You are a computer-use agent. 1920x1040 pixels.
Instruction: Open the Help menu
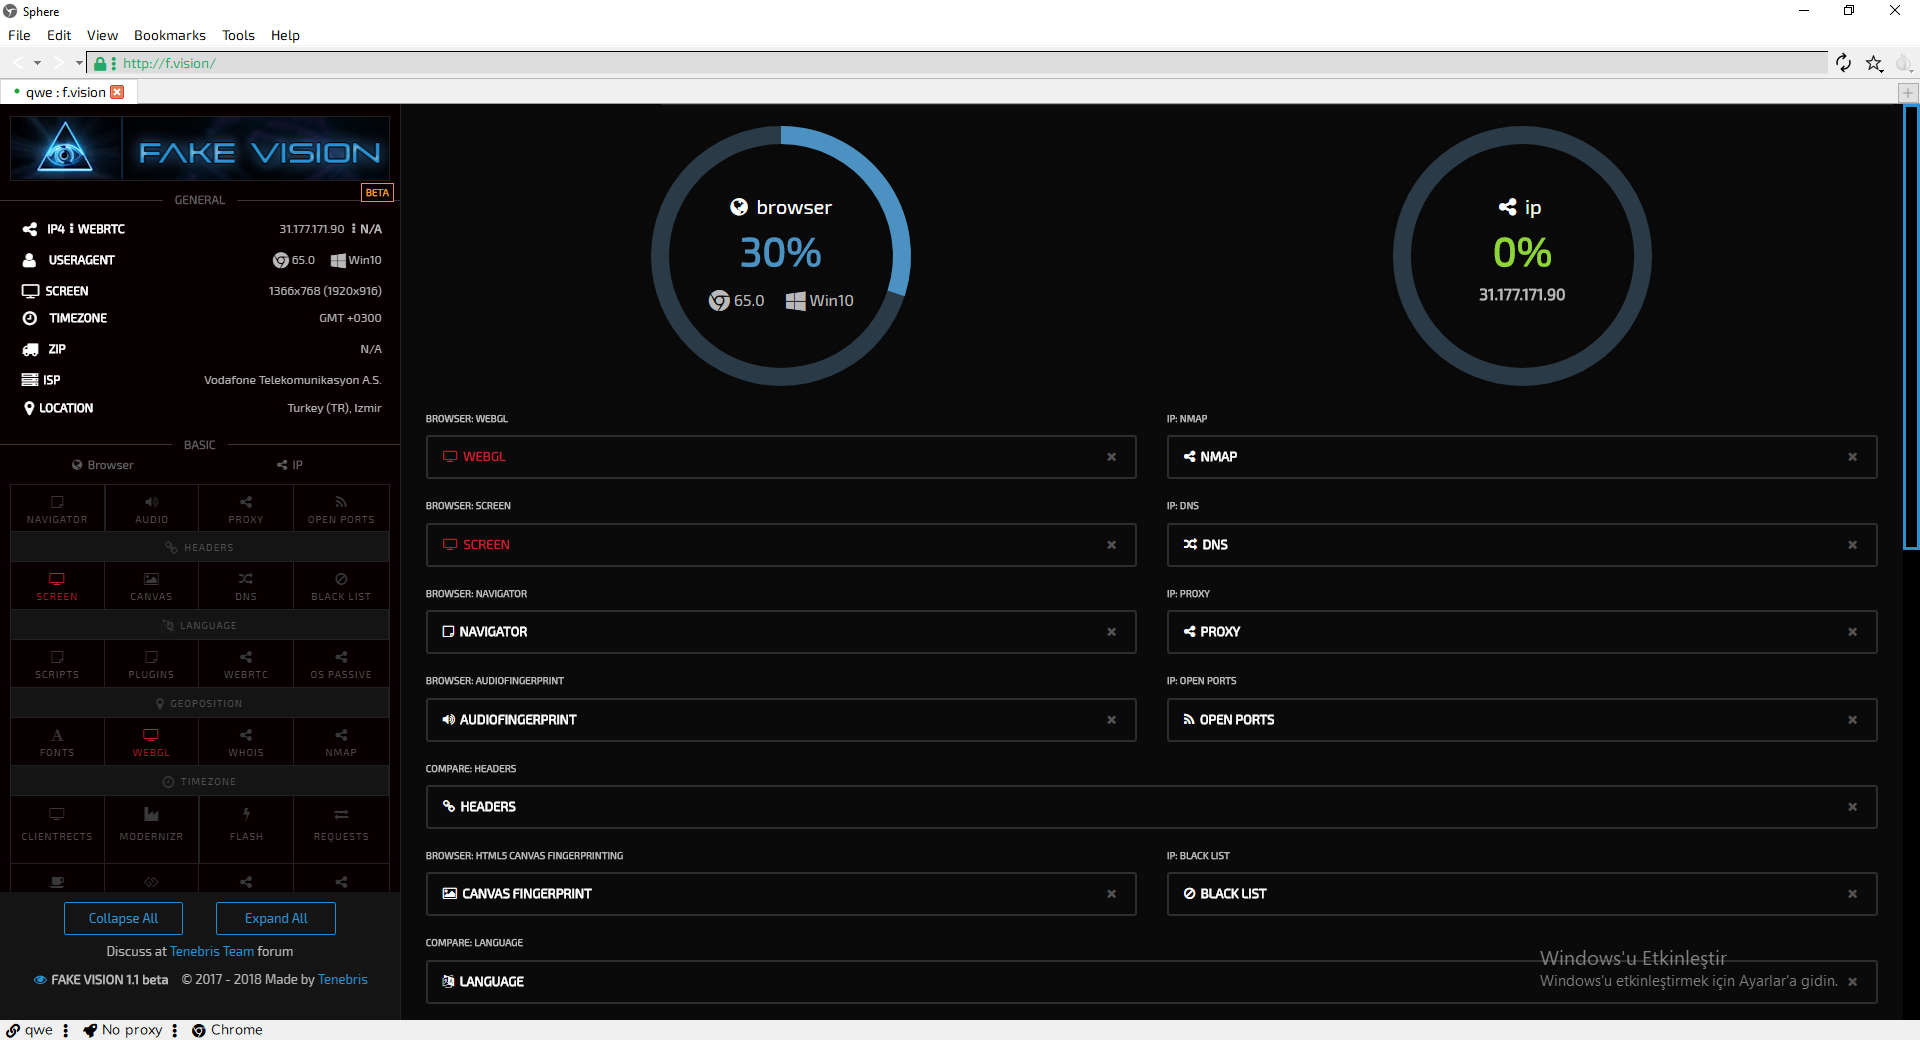tap(285, 35)
